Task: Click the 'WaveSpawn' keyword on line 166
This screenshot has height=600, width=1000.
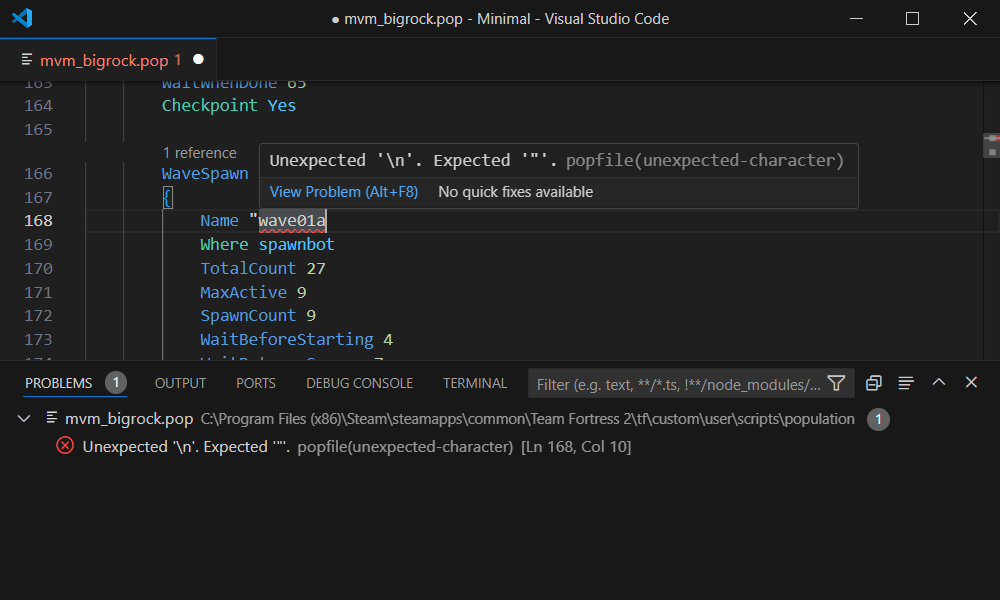Action: (205, 173)
